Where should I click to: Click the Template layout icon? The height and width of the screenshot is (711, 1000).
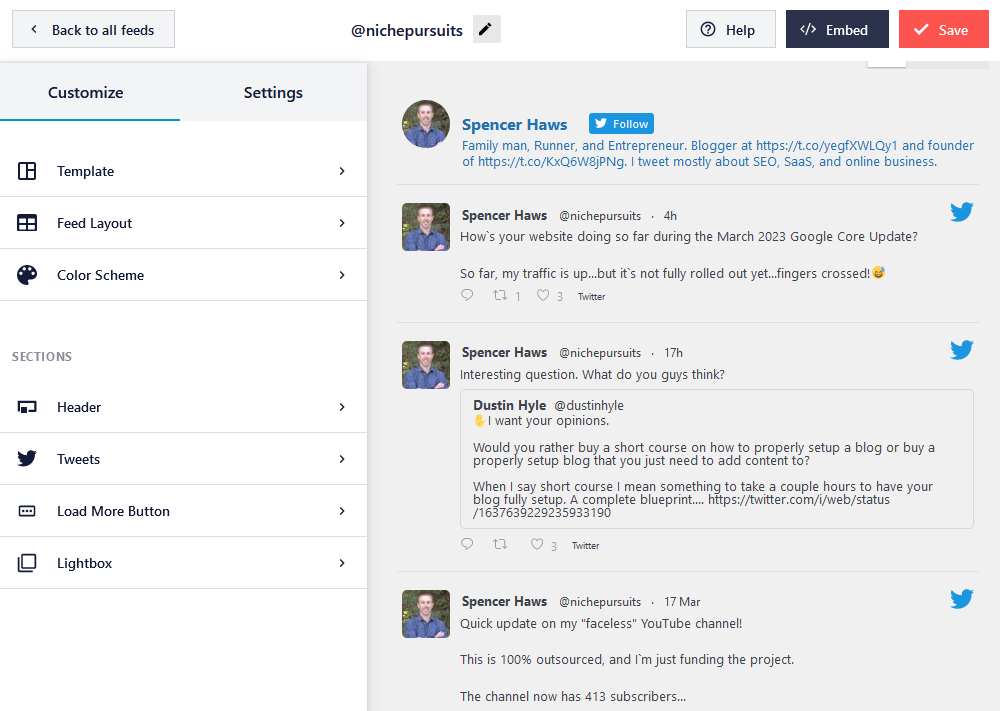click(27, 171)
